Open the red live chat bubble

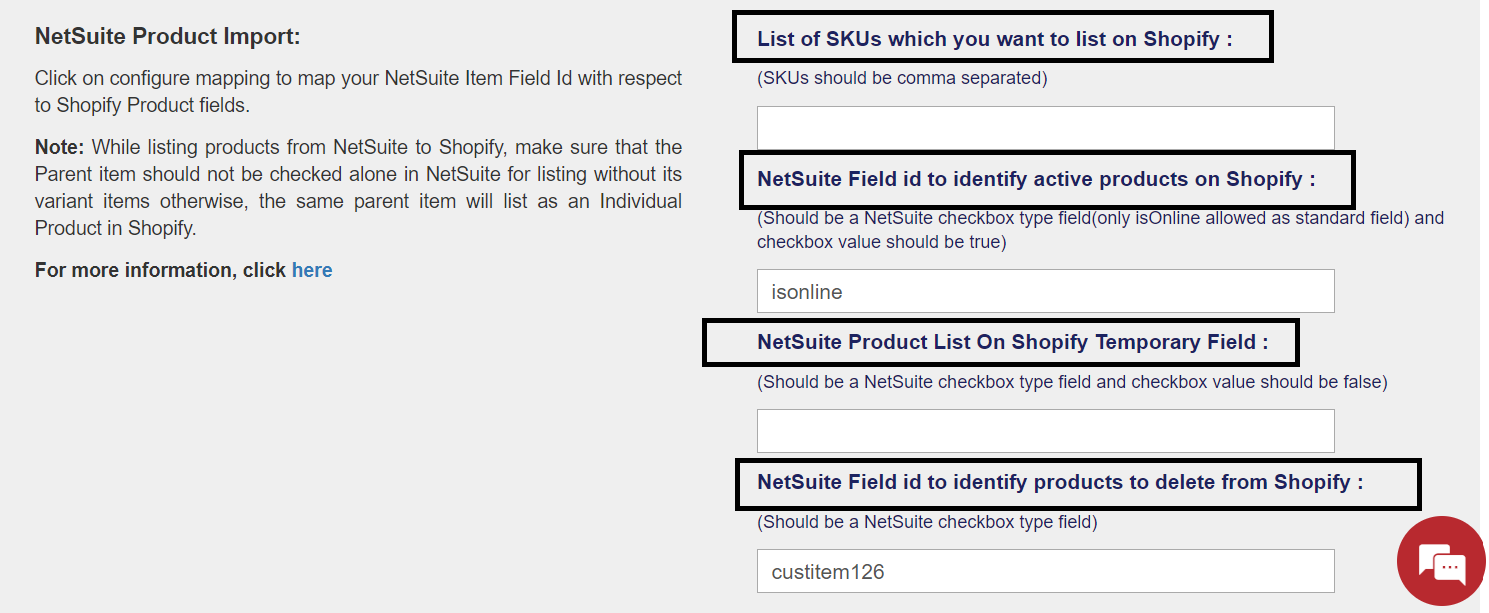pos(1441,562)
